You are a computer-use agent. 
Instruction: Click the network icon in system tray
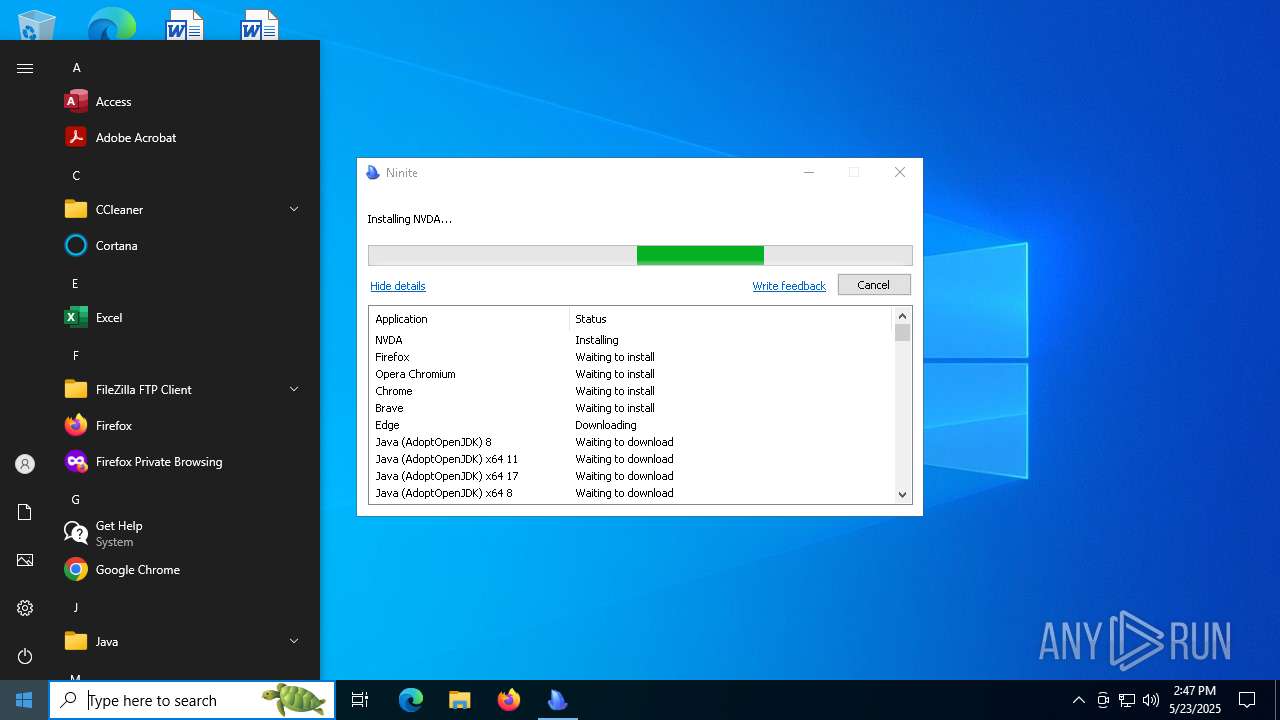coord(1127,700)
